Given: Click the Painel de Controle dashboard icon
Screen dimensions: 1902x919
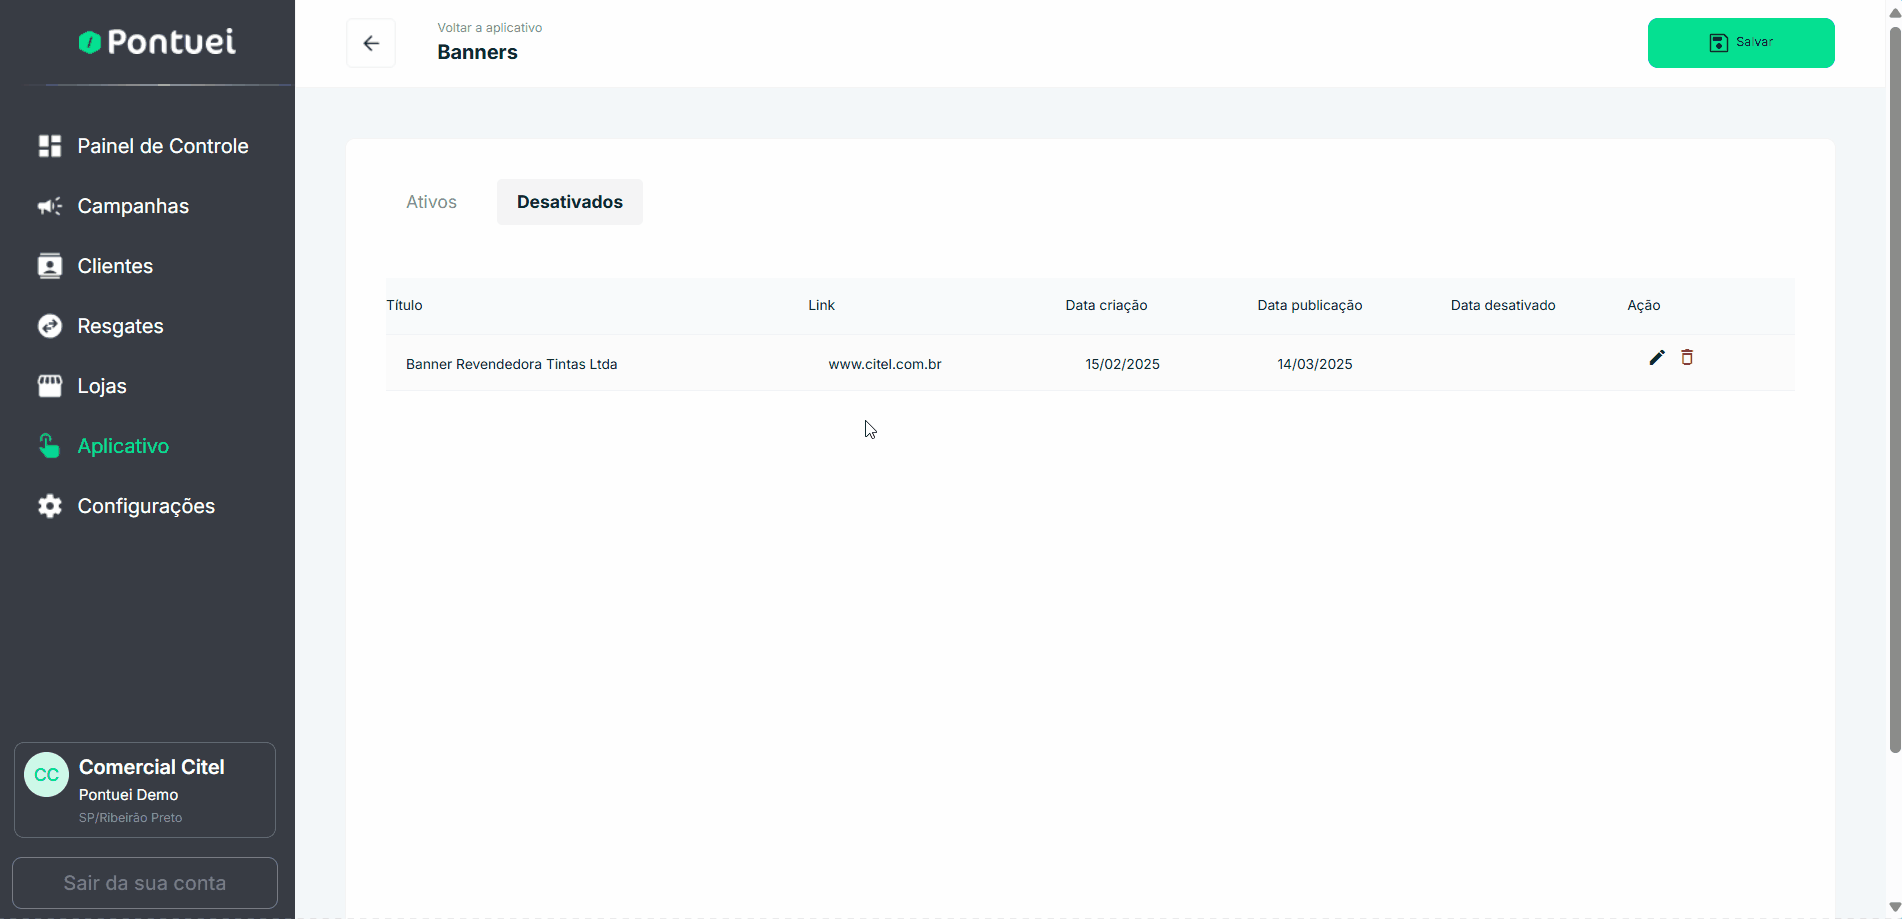Looking at the screenshot, I should pyautogui.click(x=50, y=146).
